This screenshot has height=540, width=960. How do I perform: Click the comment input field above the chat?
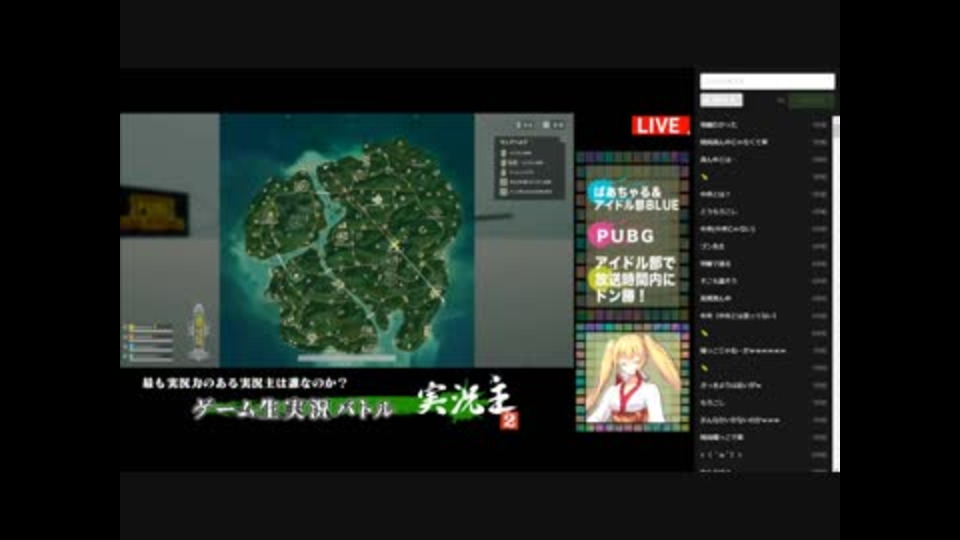pyautogui.click(x=767, y=81)
